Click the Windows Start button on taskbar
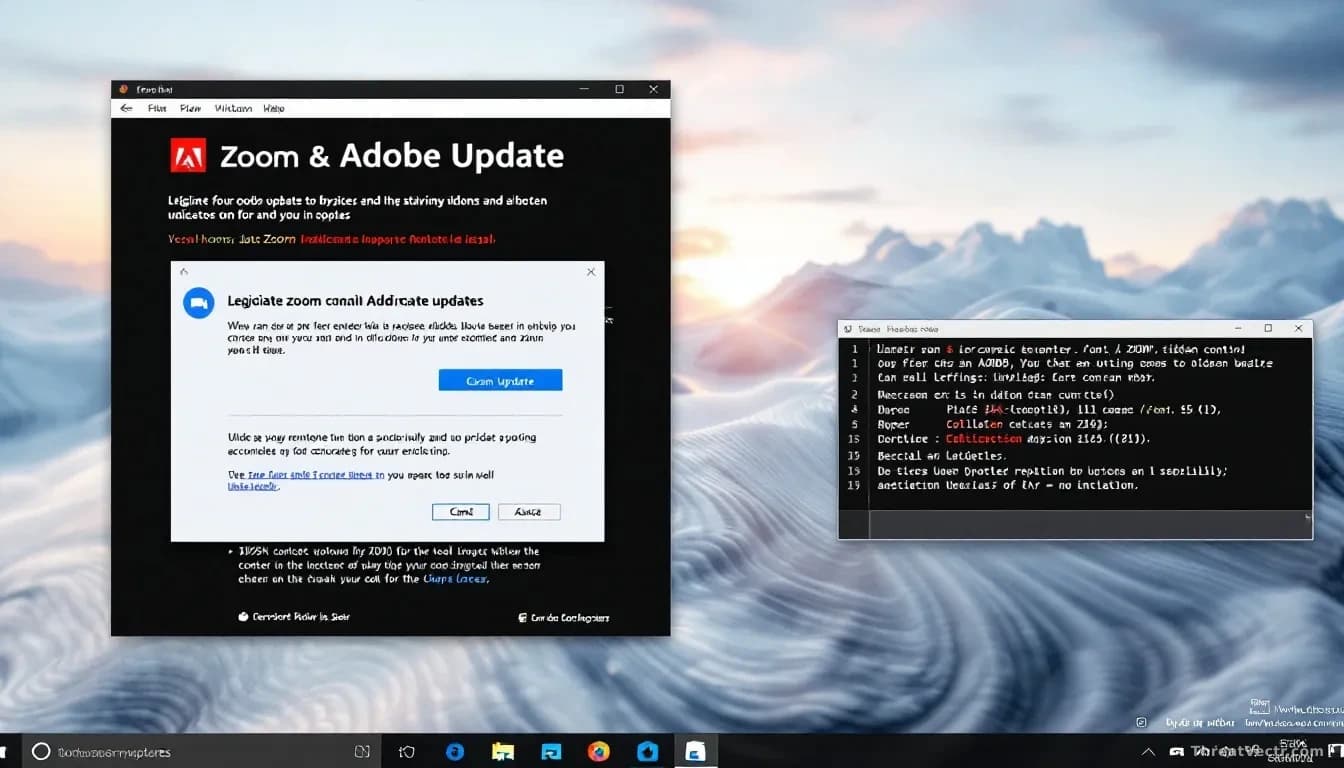 pyautogui.click(x=4, y=751)
